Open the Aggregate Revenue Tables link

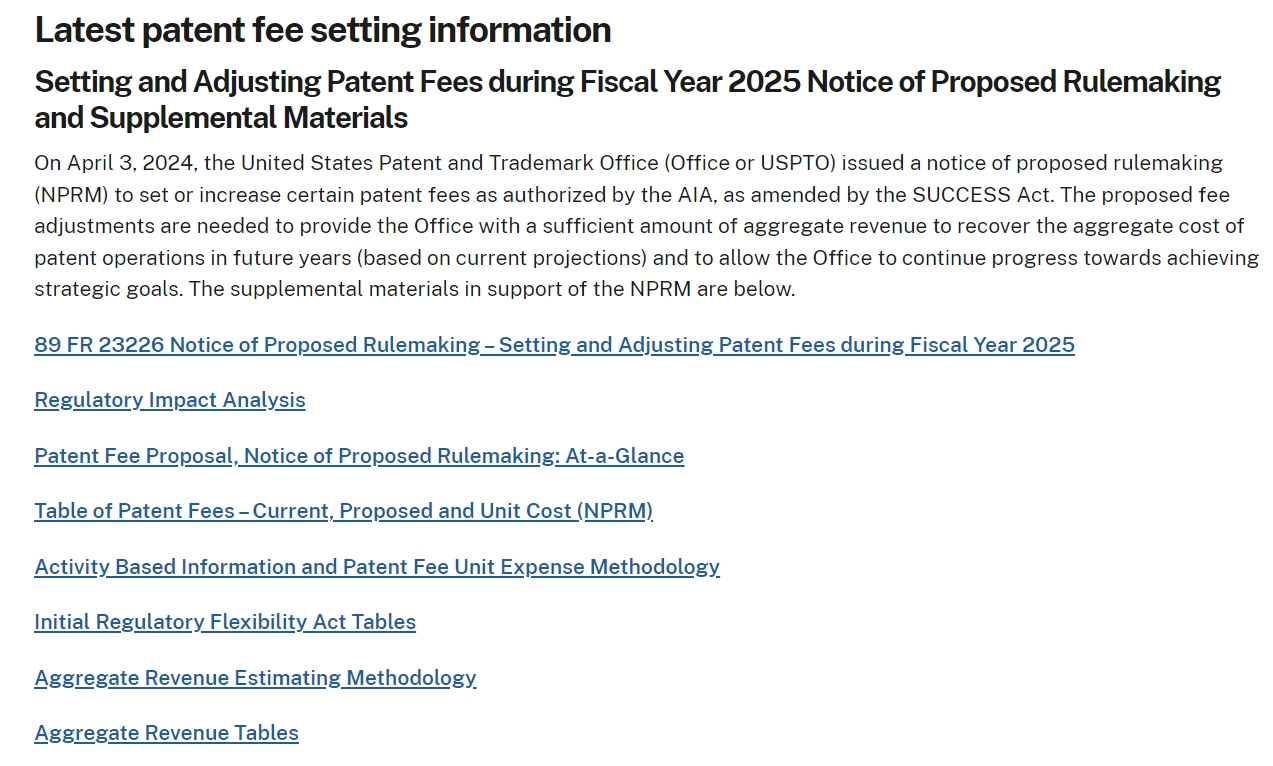(x=166, y=733)
